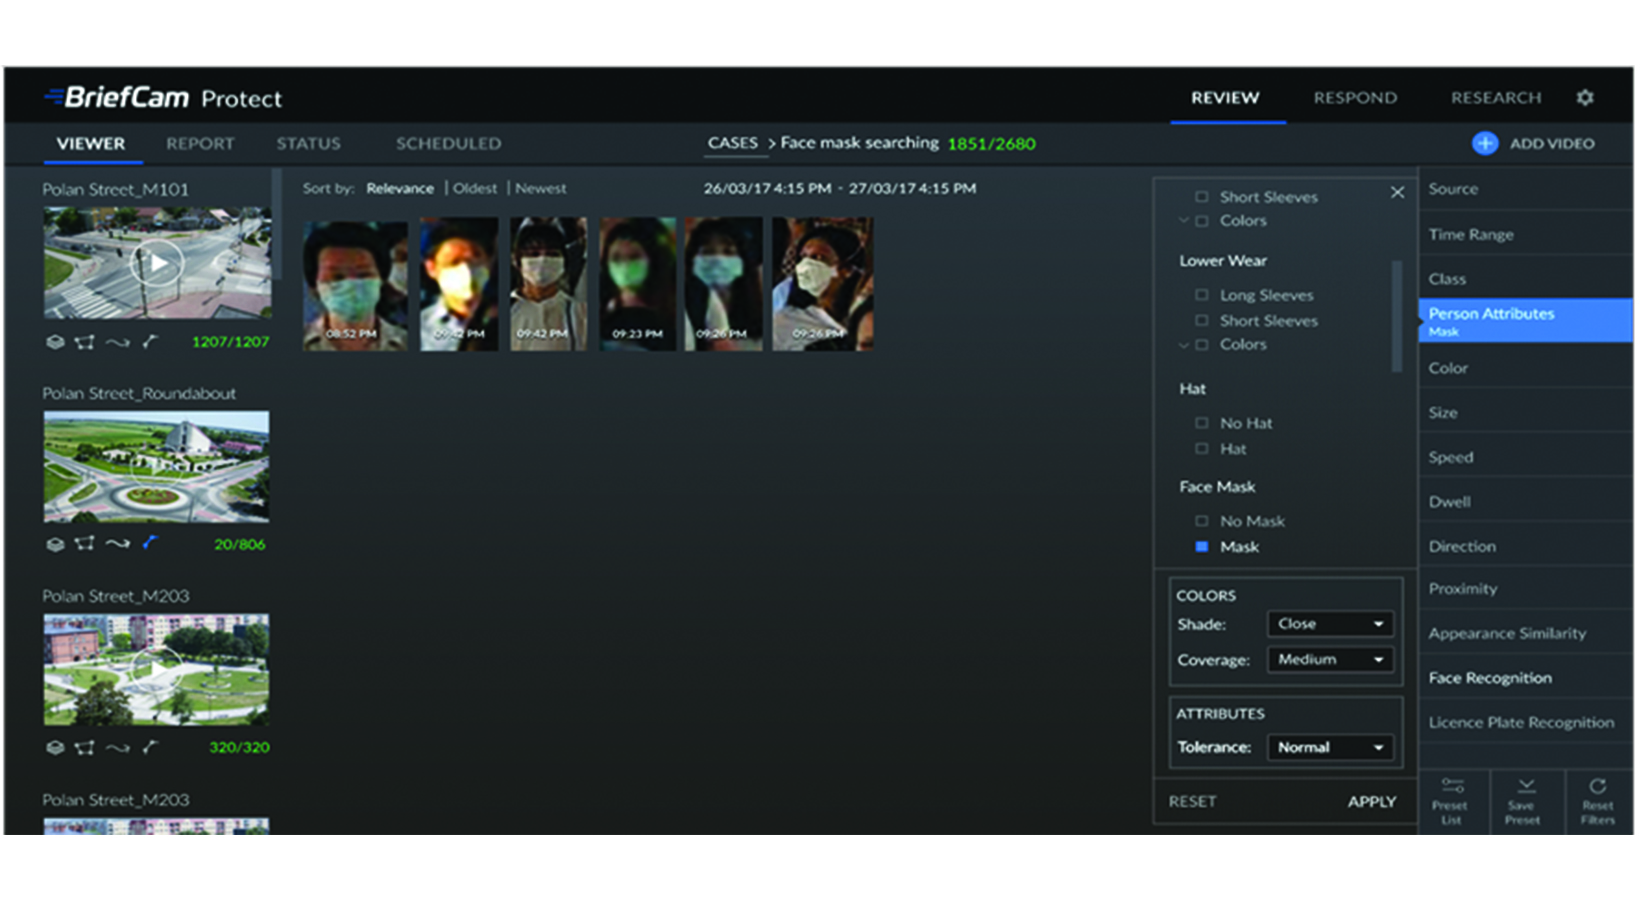Enable the No Mask checkbox
Screen dimensions: 1650x900
coord(1202,521)
